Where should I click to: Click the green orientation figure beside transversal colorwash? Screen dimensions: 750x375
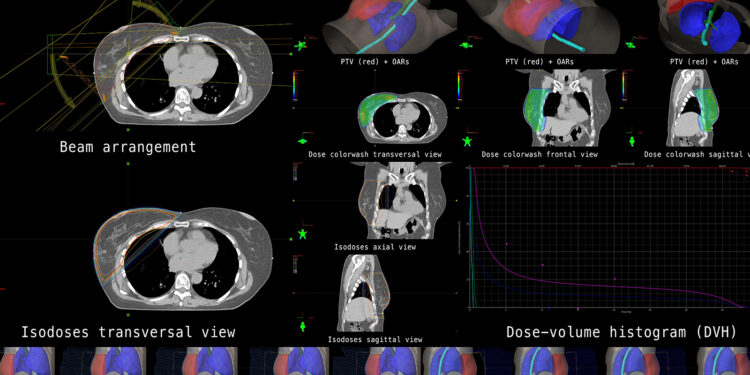(302, 142)
